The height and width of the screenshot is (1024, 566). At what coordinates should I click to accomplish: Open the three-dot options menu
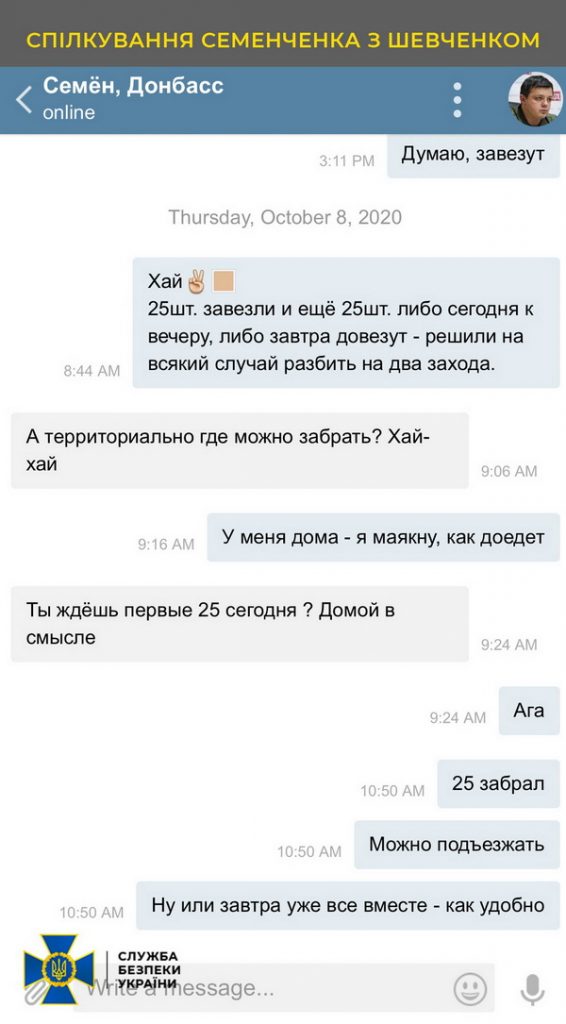(x=458, y=100)
